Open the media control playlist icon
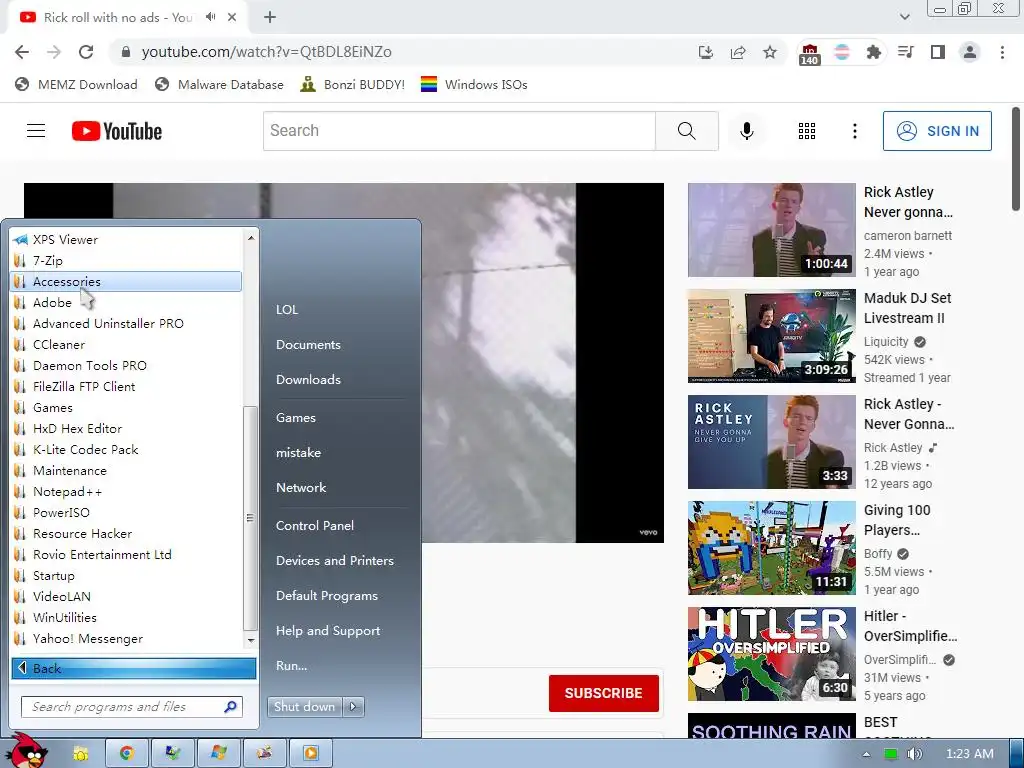Image resolution: width=1024 pixels, height=768 pixels. 905,52
